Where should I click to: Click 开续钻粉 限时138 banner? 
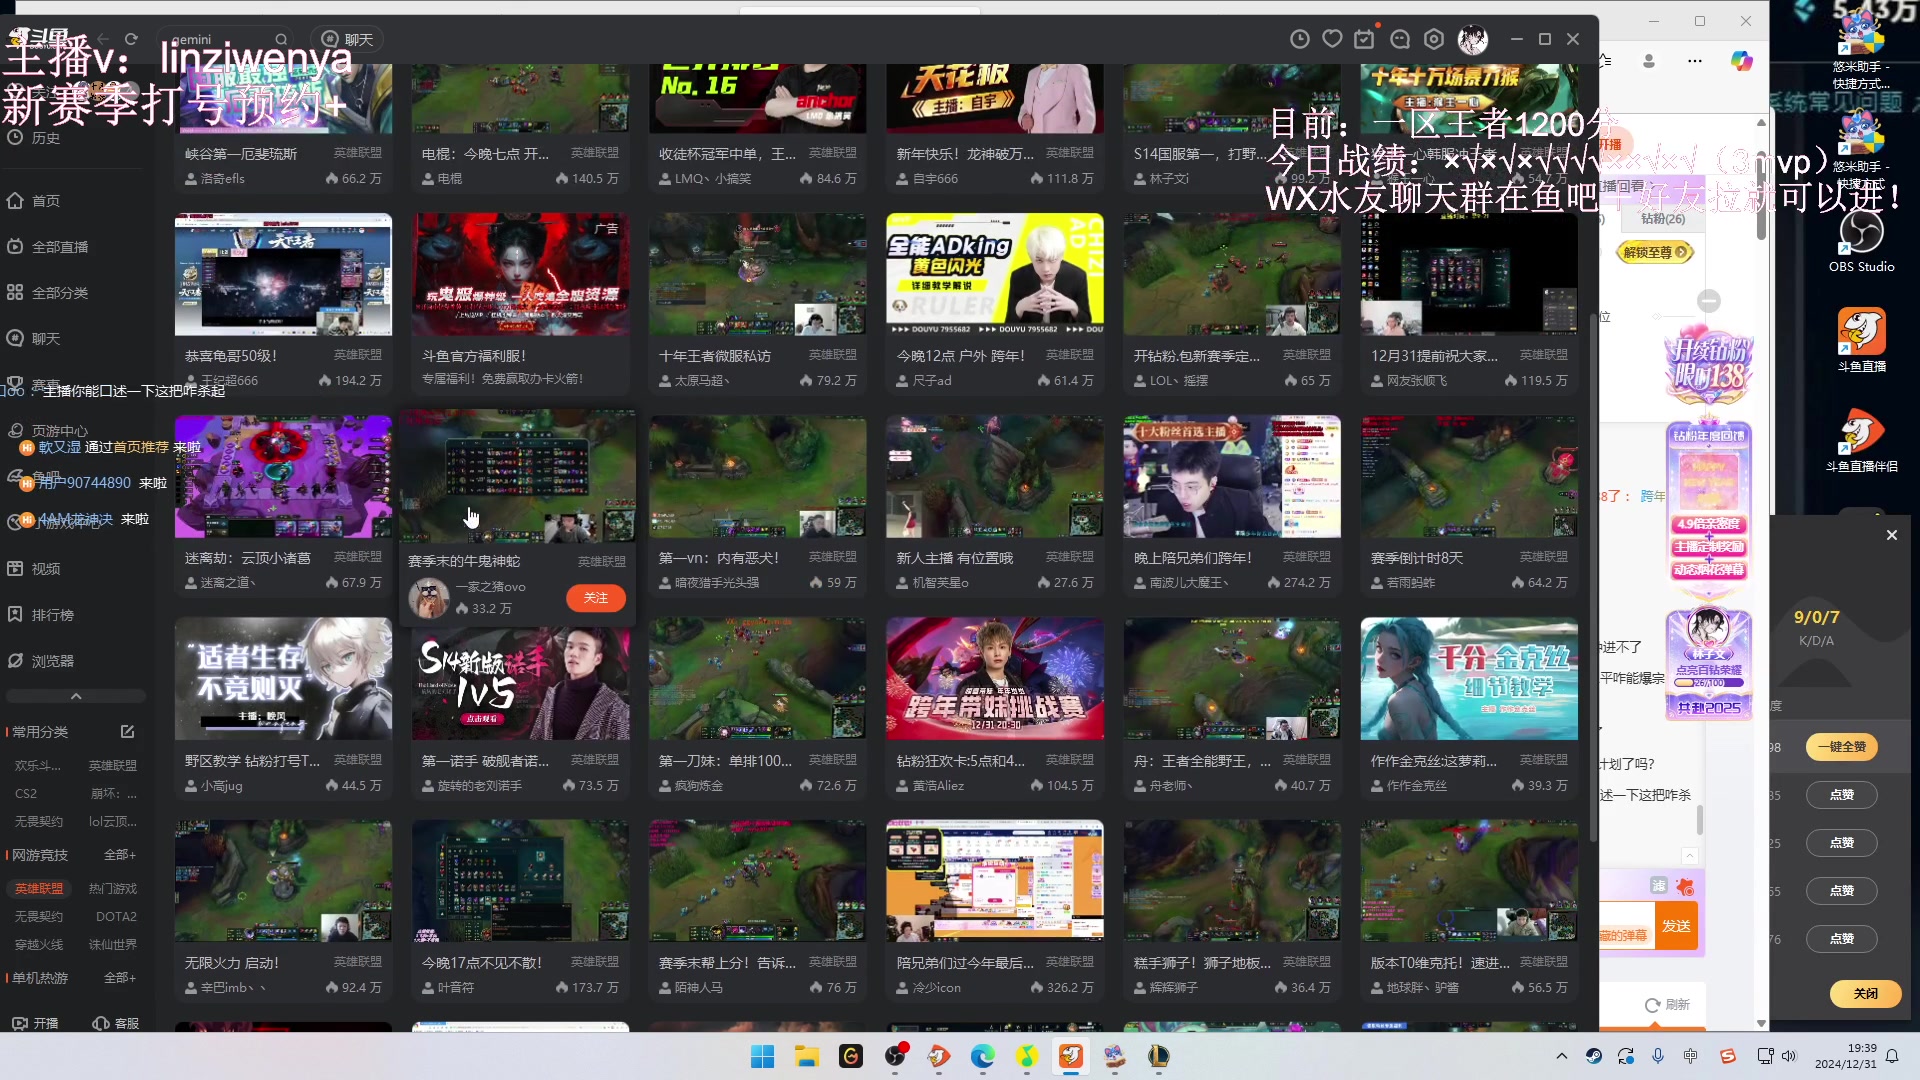[1709, 365]
